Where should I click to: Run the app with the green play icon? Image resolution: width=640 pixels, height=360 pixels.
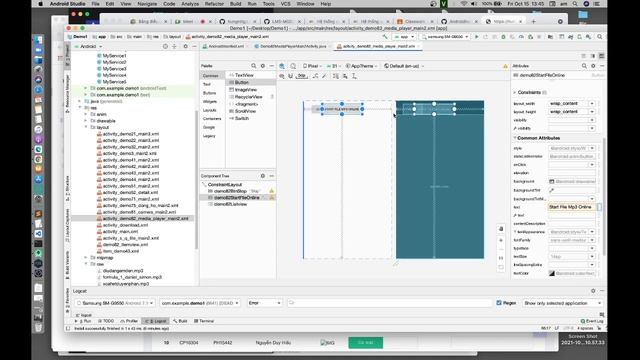point(476,37)
